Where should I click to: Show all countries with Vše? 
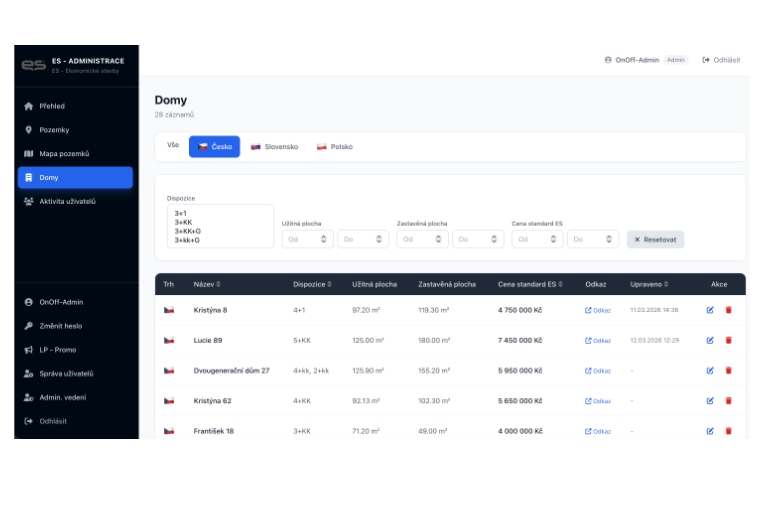tap(173, 146)
